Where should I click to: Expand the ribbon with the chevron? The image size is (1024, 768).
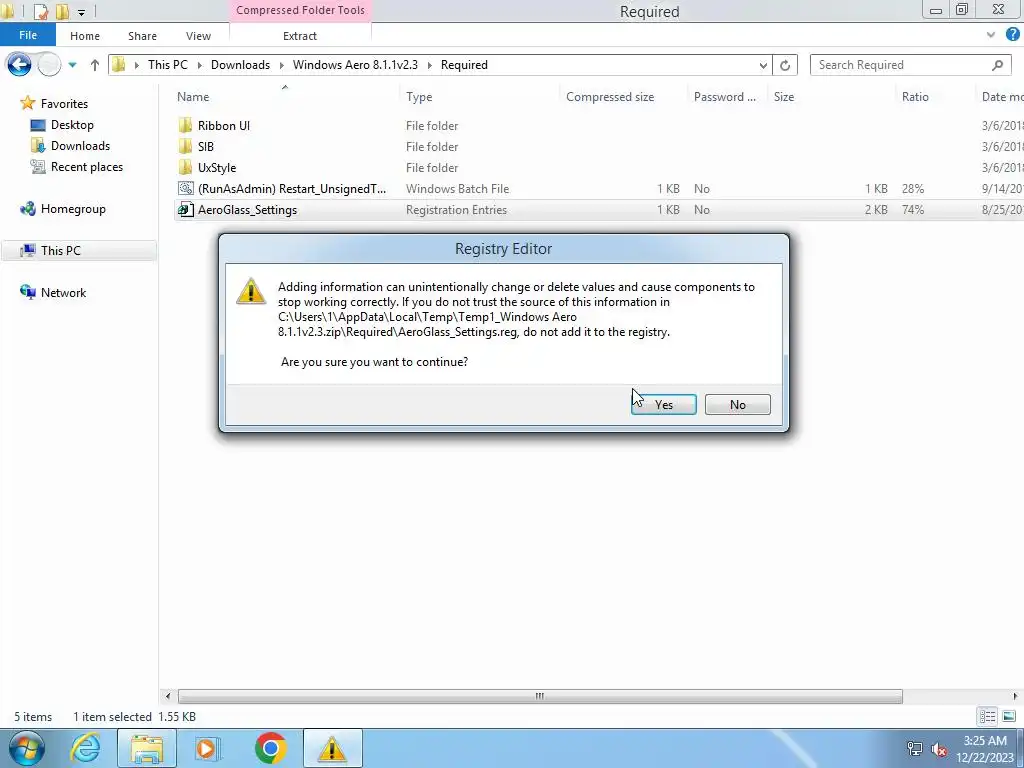(991, 35)
